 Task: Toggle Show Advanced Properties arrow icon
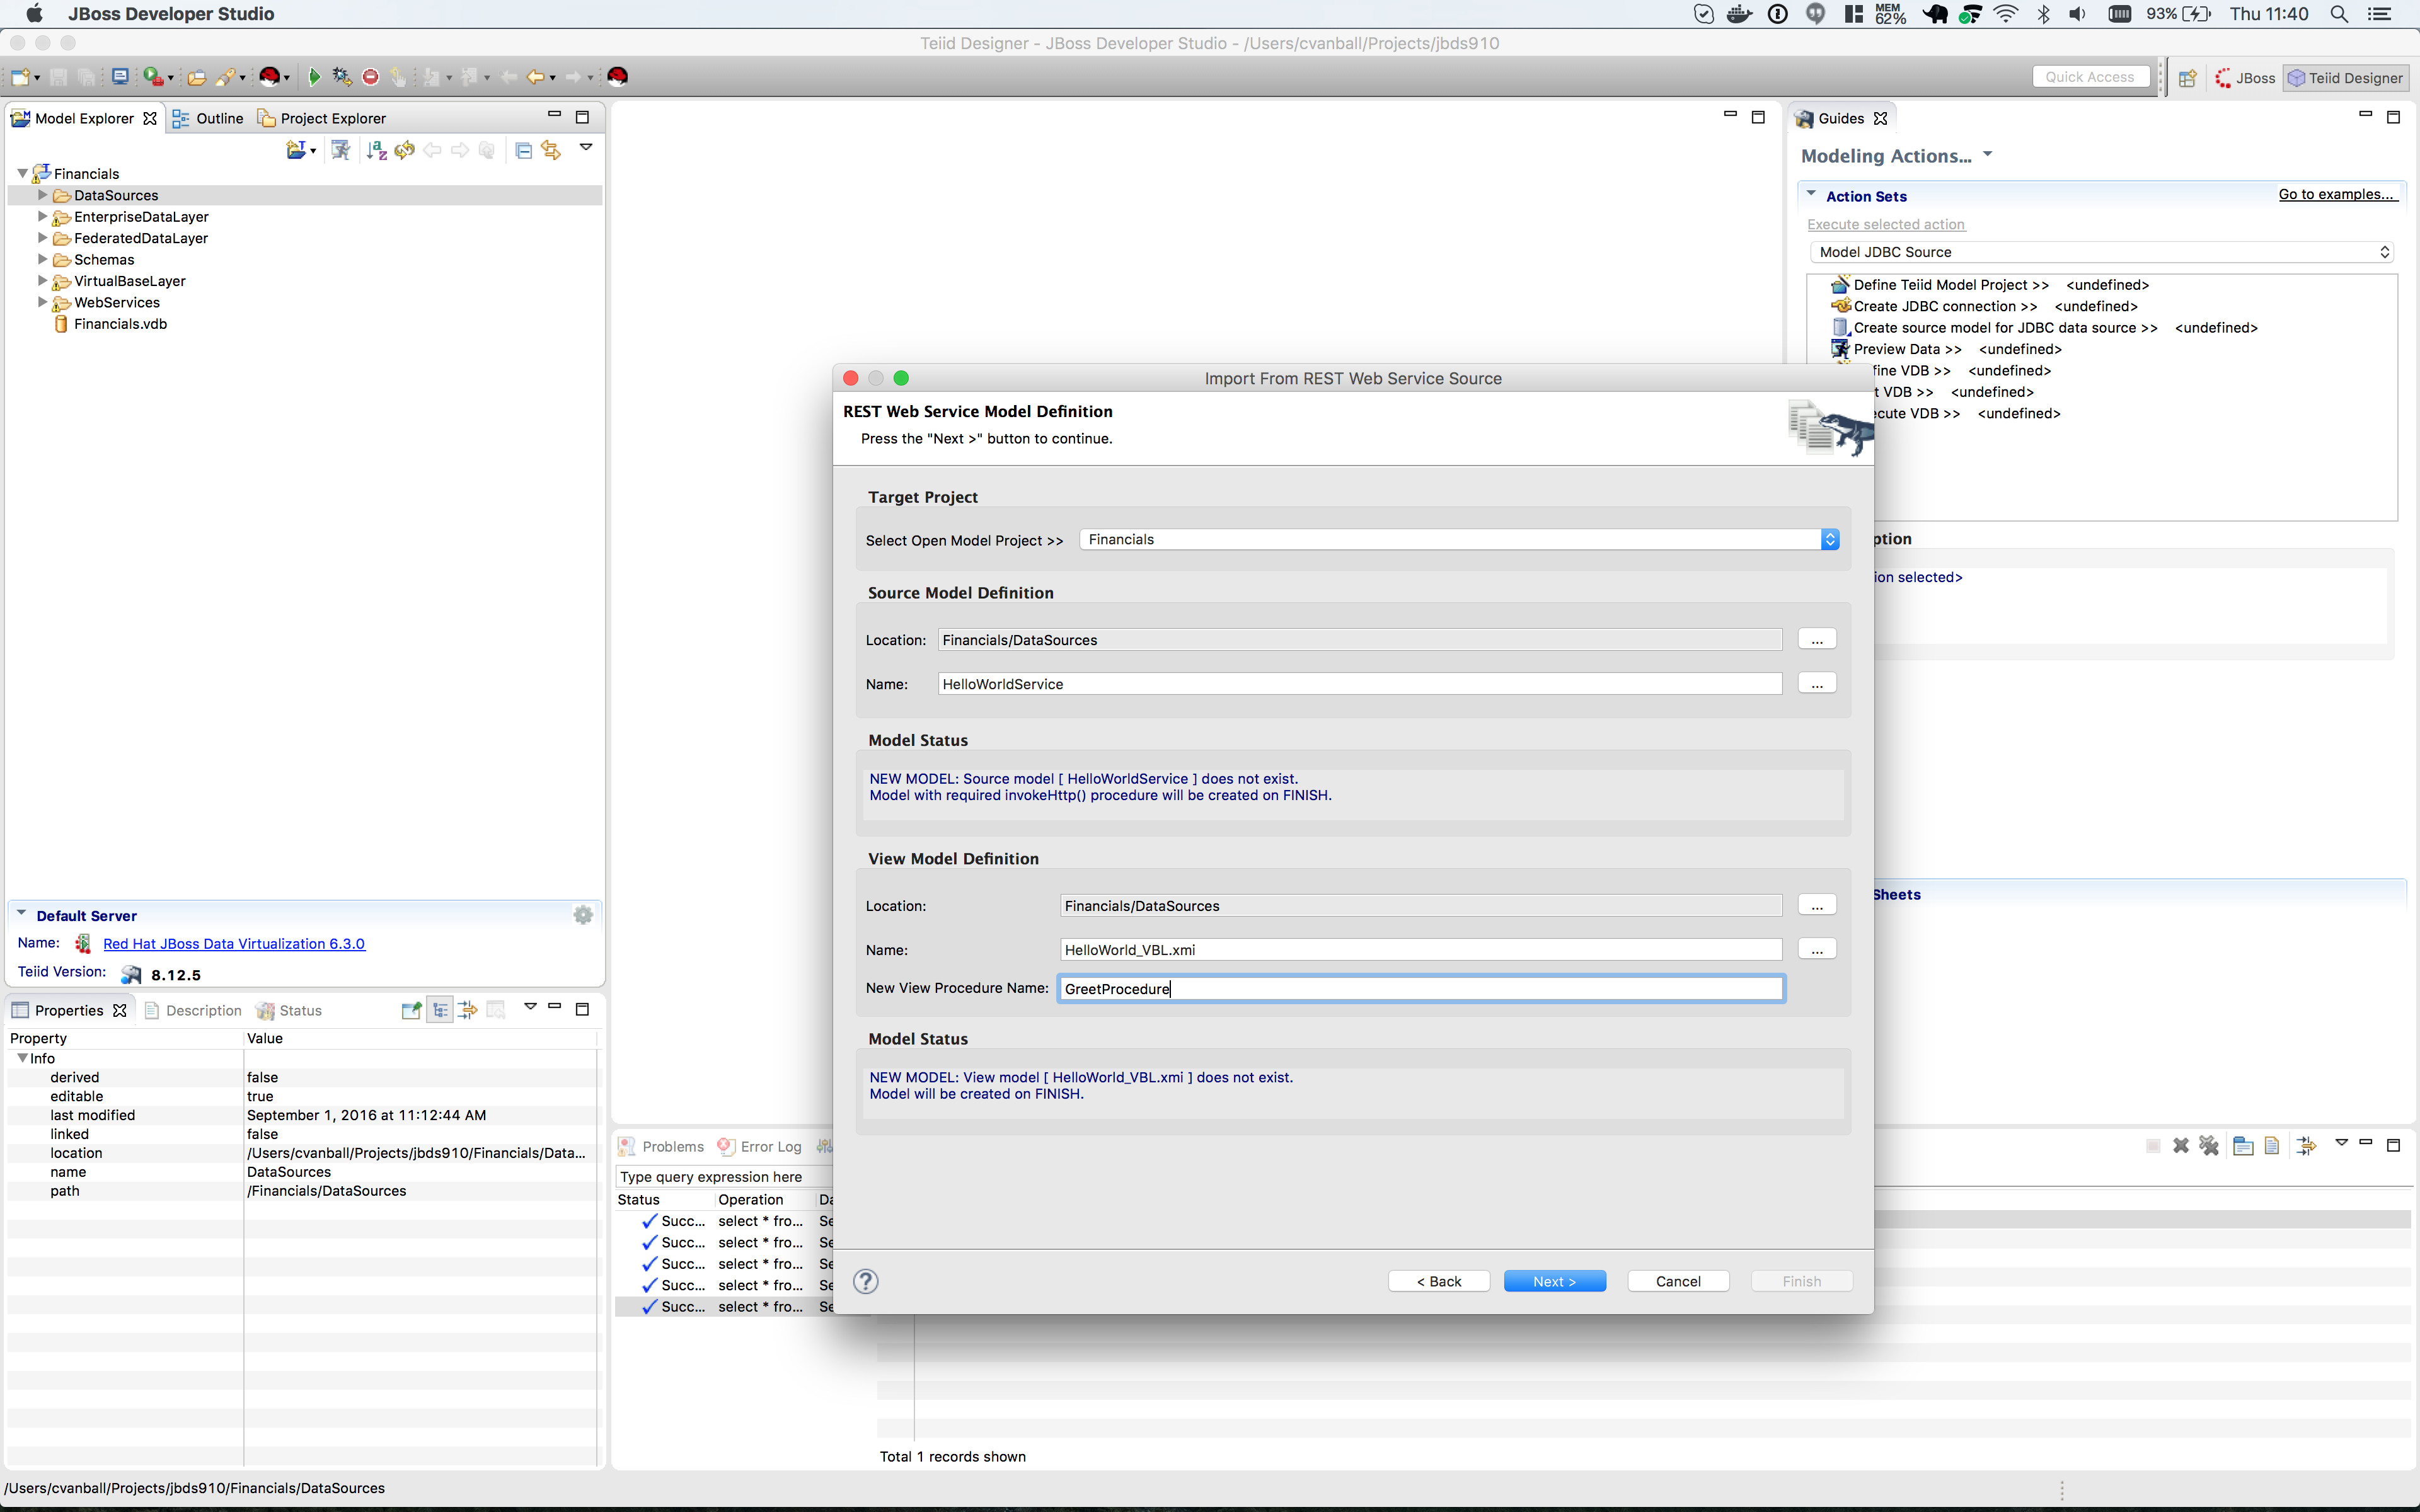467,1010
